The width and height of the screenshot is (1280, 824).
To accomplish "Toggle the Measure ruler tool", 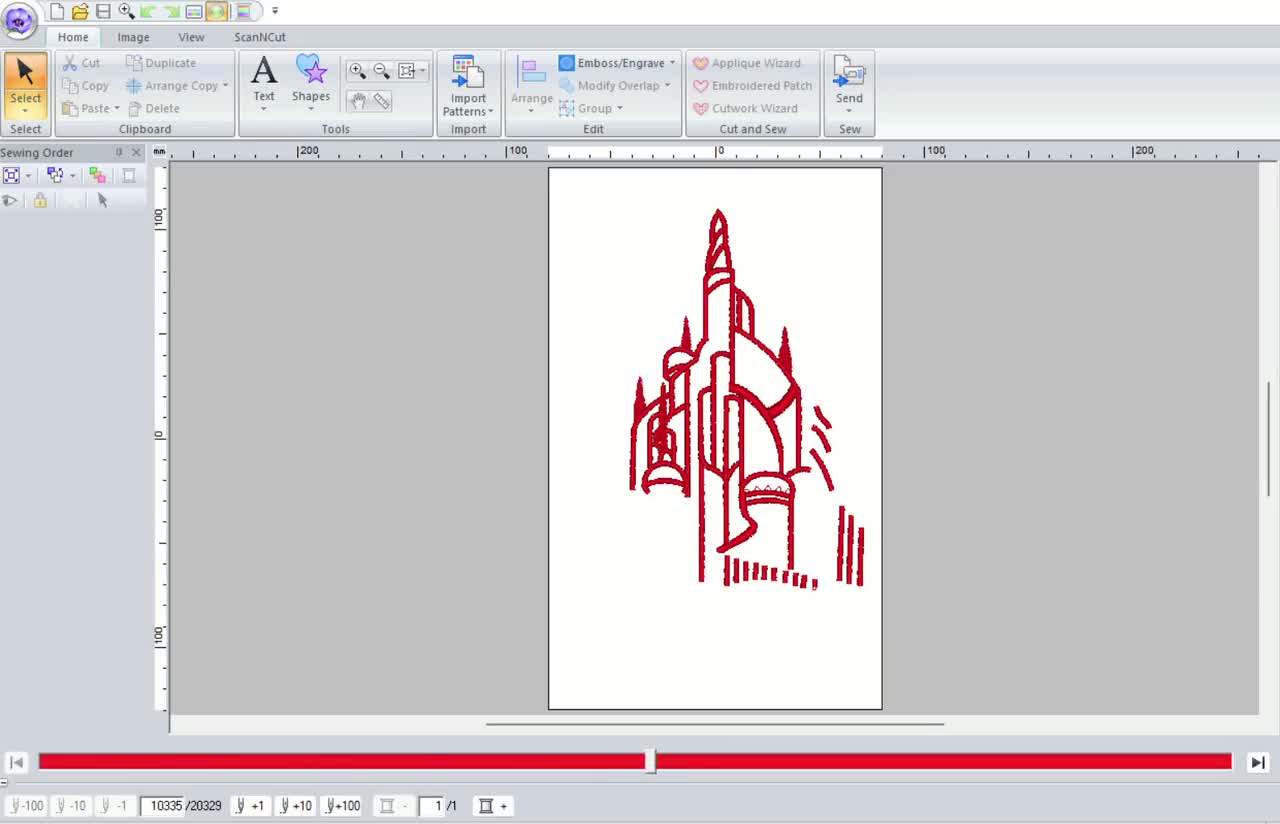I will [381, 101].
